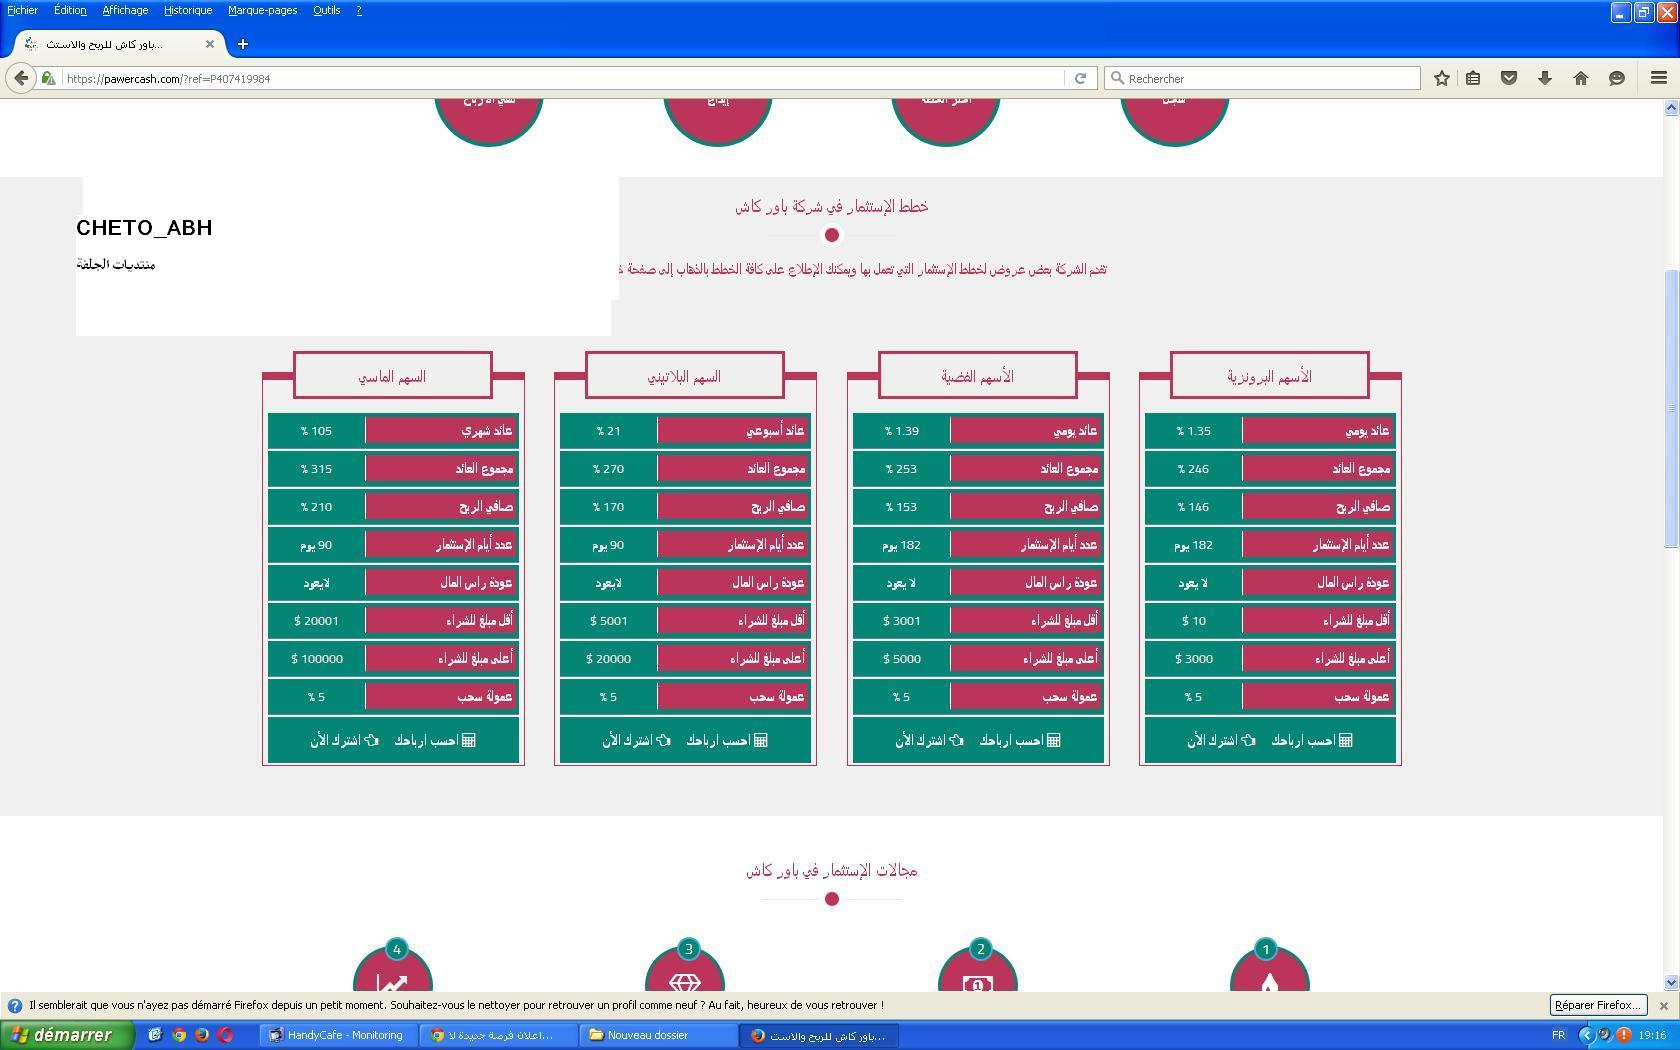Viewport: 1680px width, 1050px height.
Task: Open the Historique menu
Action: pos(188,10)
